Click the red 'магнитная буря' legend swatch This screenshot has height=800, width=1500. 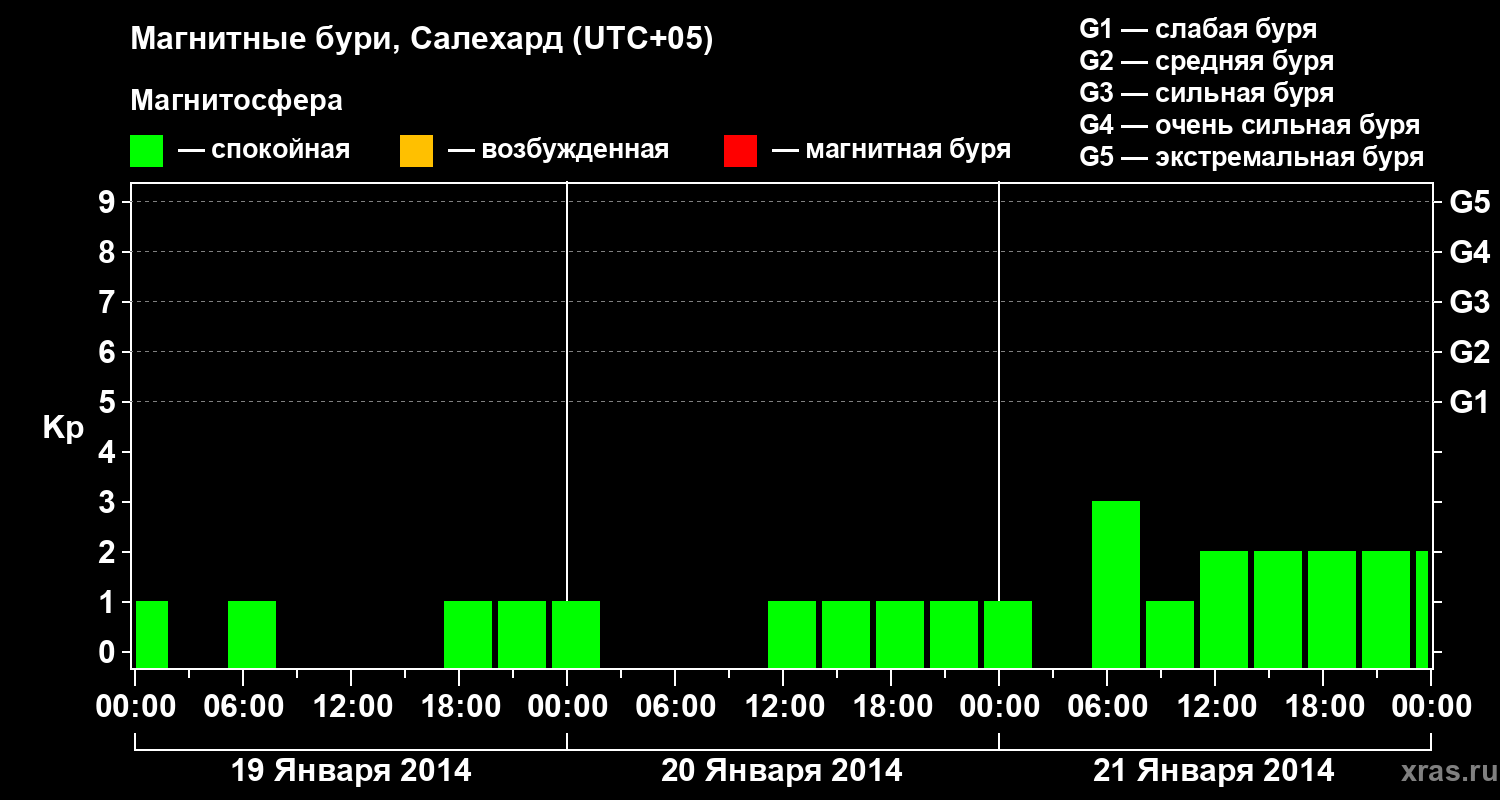[740, 151]
